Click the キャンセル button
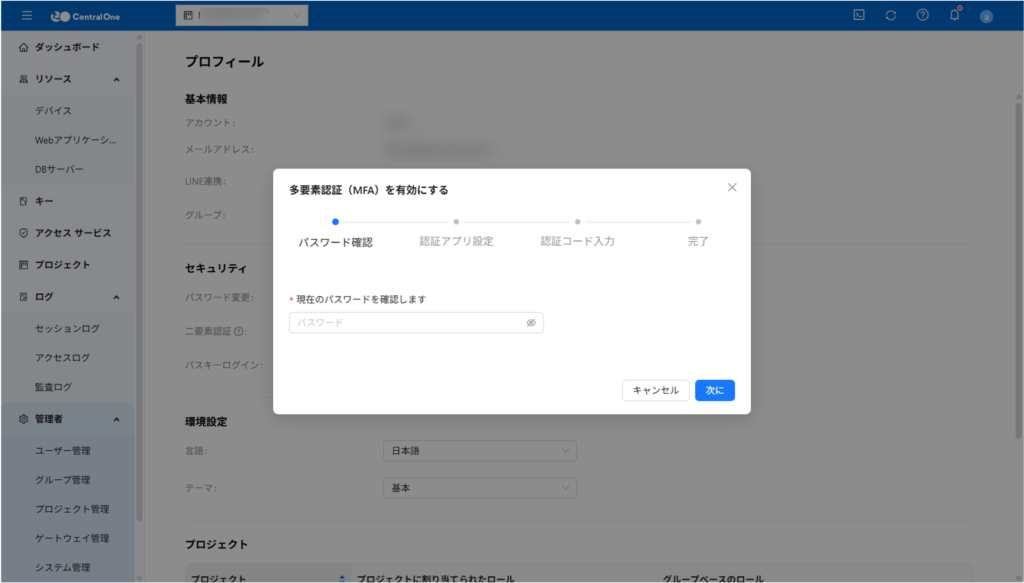 (x=655, y=390)
